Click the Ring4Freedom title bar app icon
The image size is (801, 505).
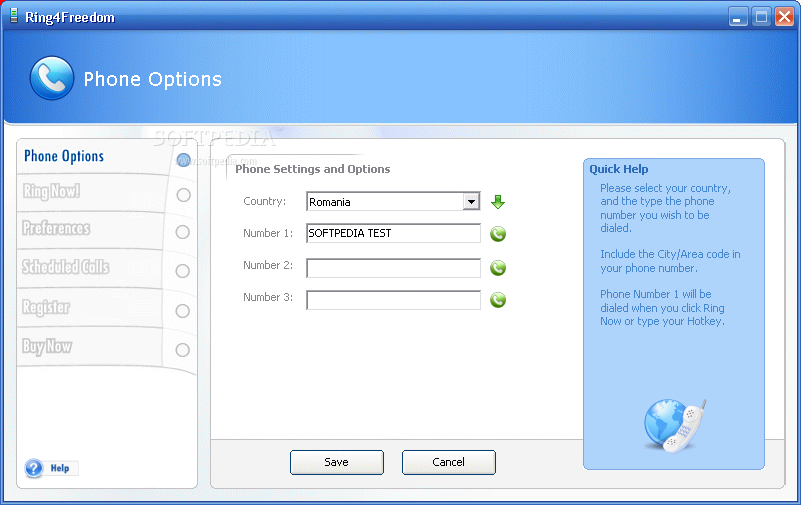click(x=14, y=16)
